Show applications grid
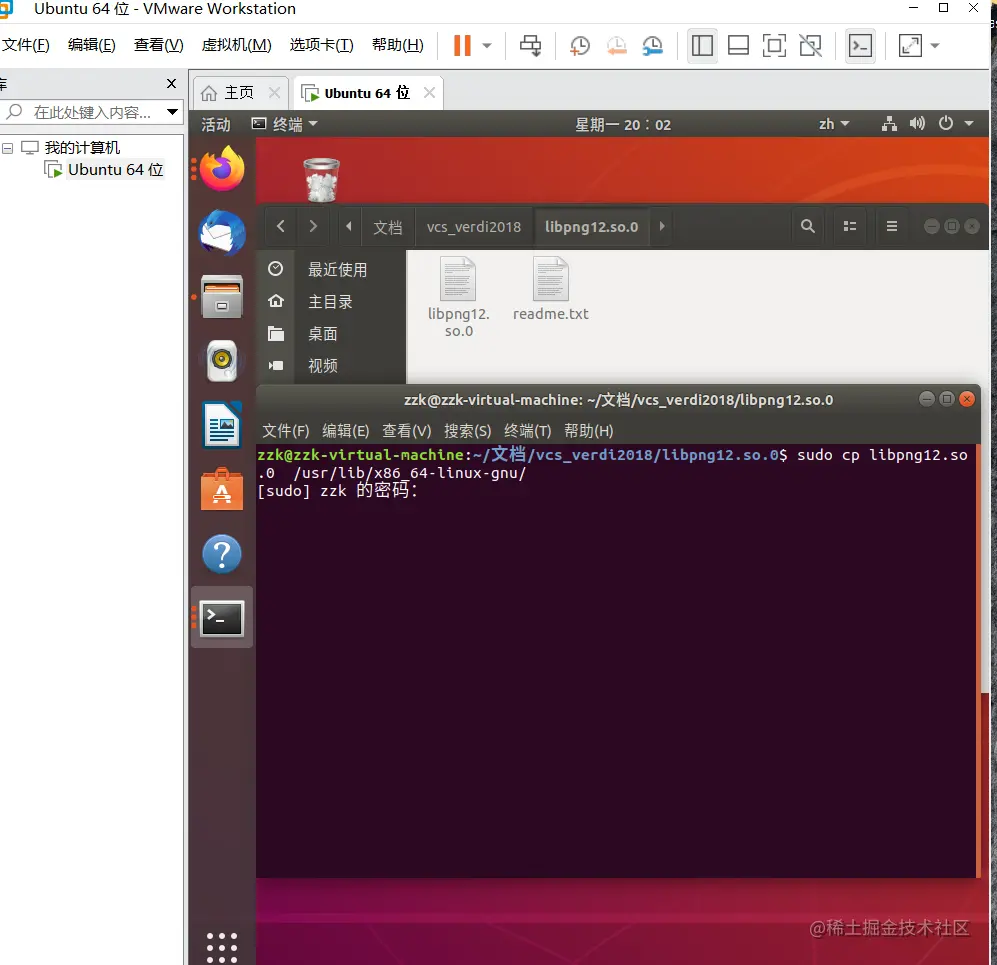The image size is (997, 965). [x=222, y=948]
